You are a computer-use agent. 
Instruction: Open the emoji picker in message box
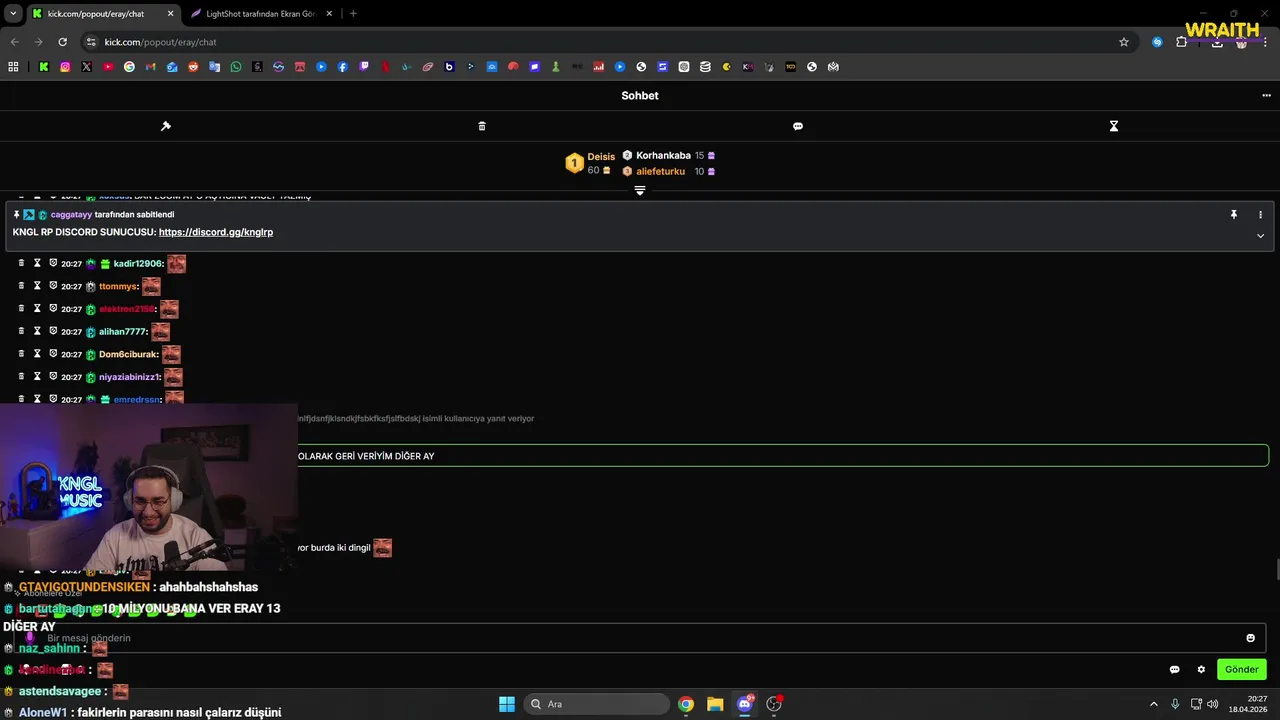1250,638
